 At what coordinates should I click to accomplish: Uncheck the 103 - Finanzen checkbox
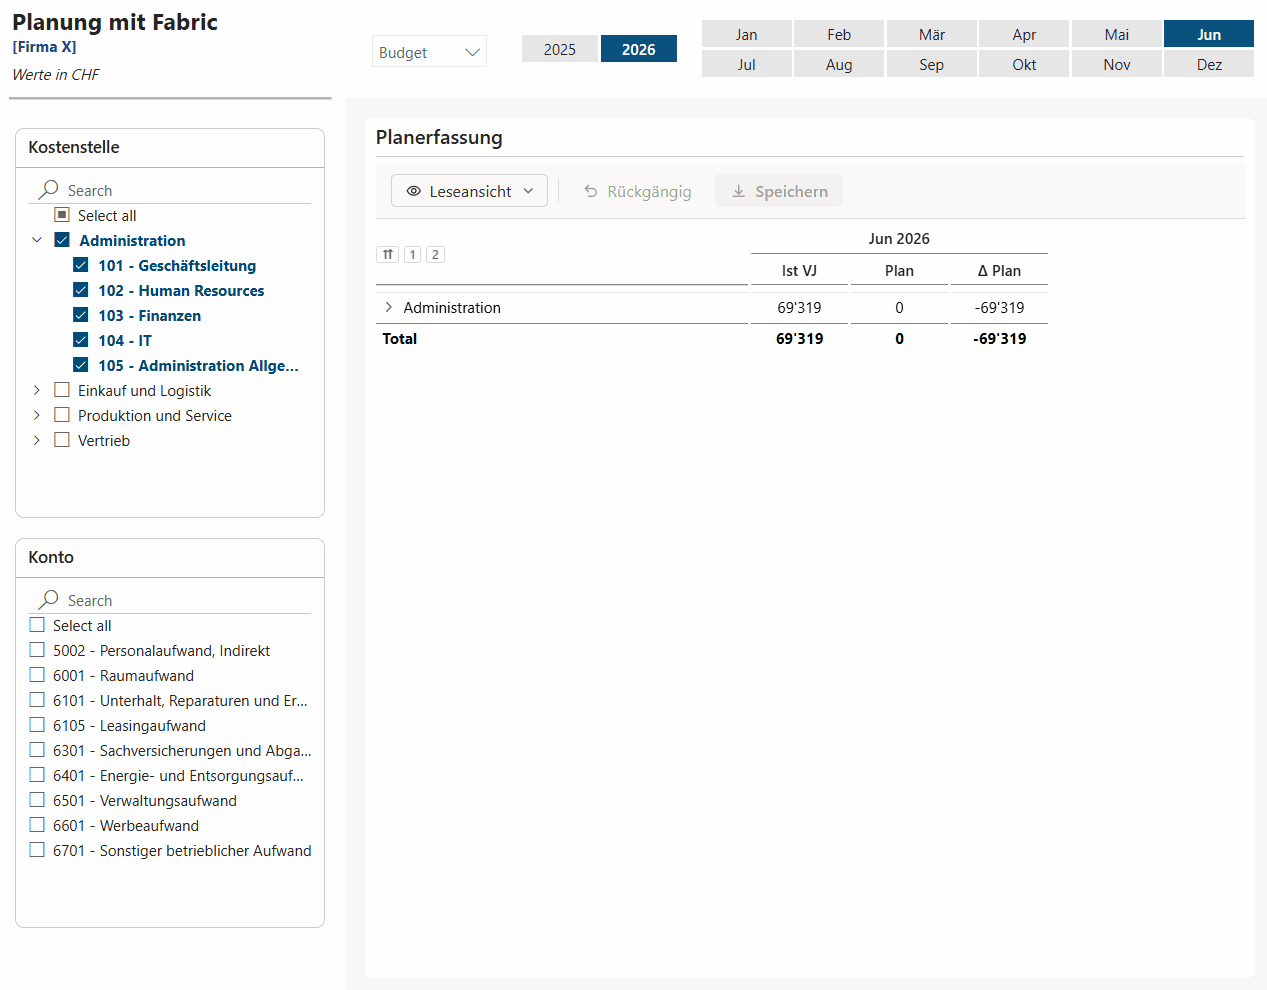coord(81,315)
